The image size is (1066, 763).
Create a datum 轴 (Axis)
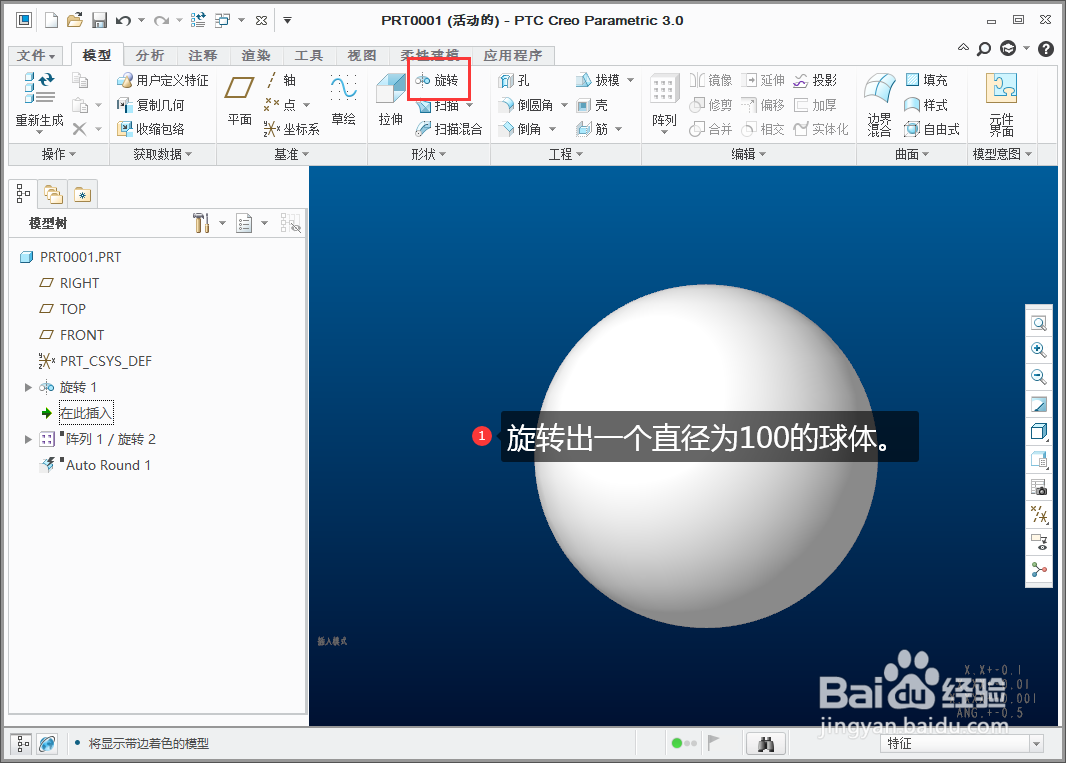pos(281,80)
